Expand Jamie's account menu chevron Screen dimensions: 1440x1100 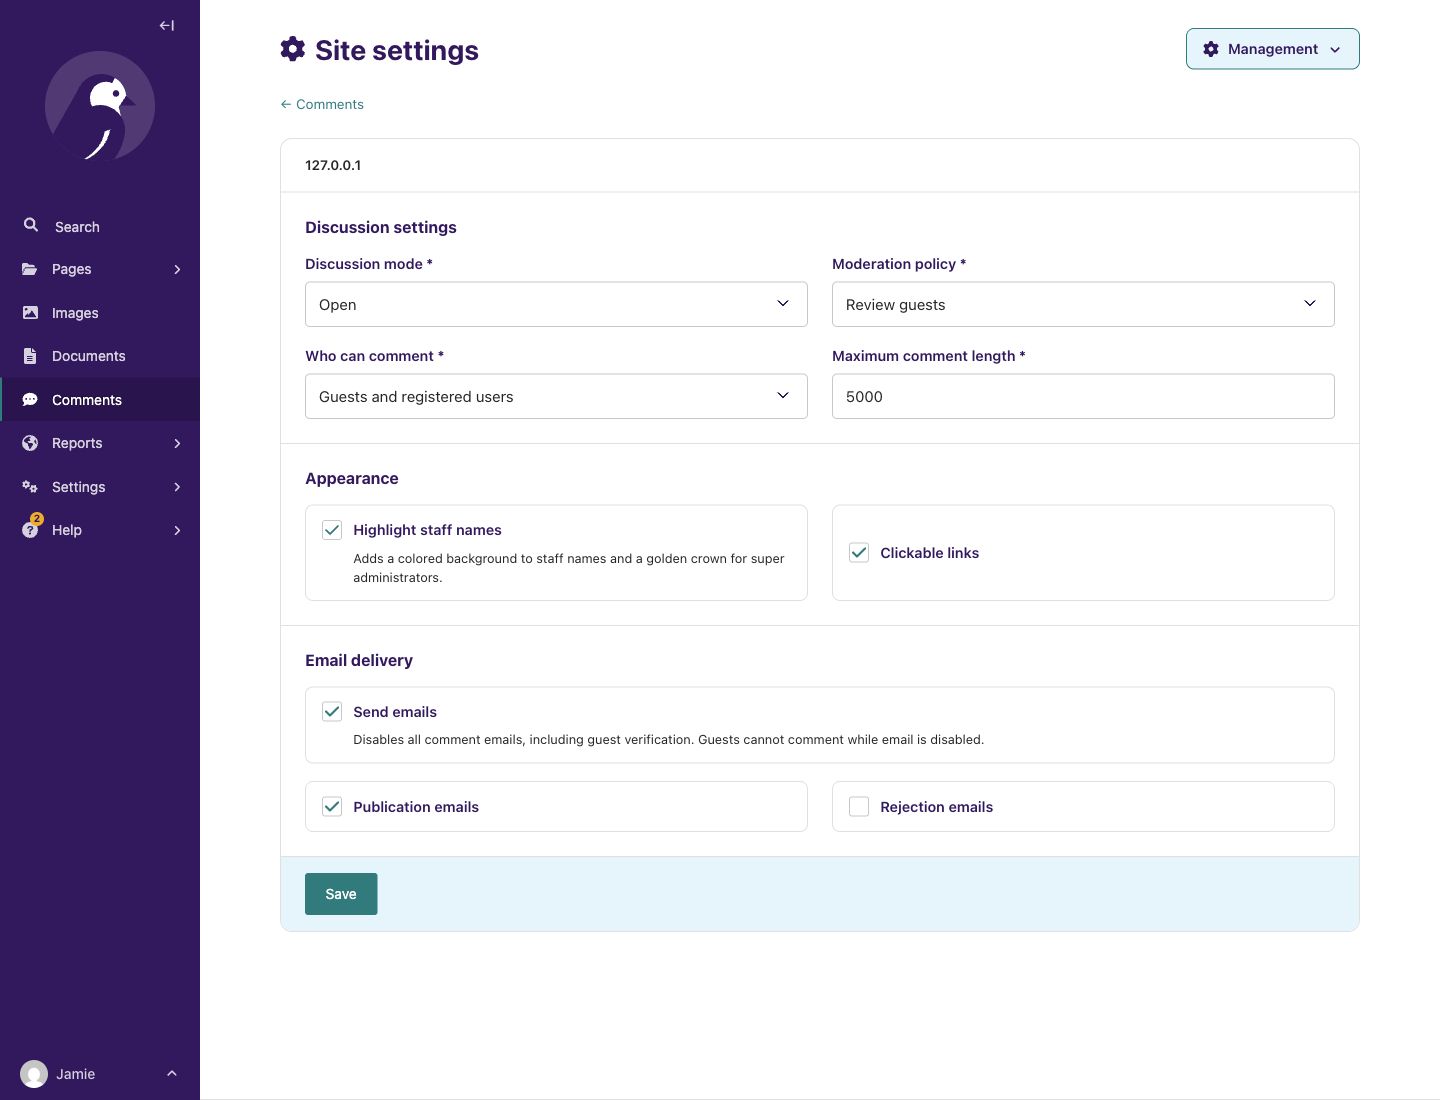pyautogui.click(x=172, y=1074)
